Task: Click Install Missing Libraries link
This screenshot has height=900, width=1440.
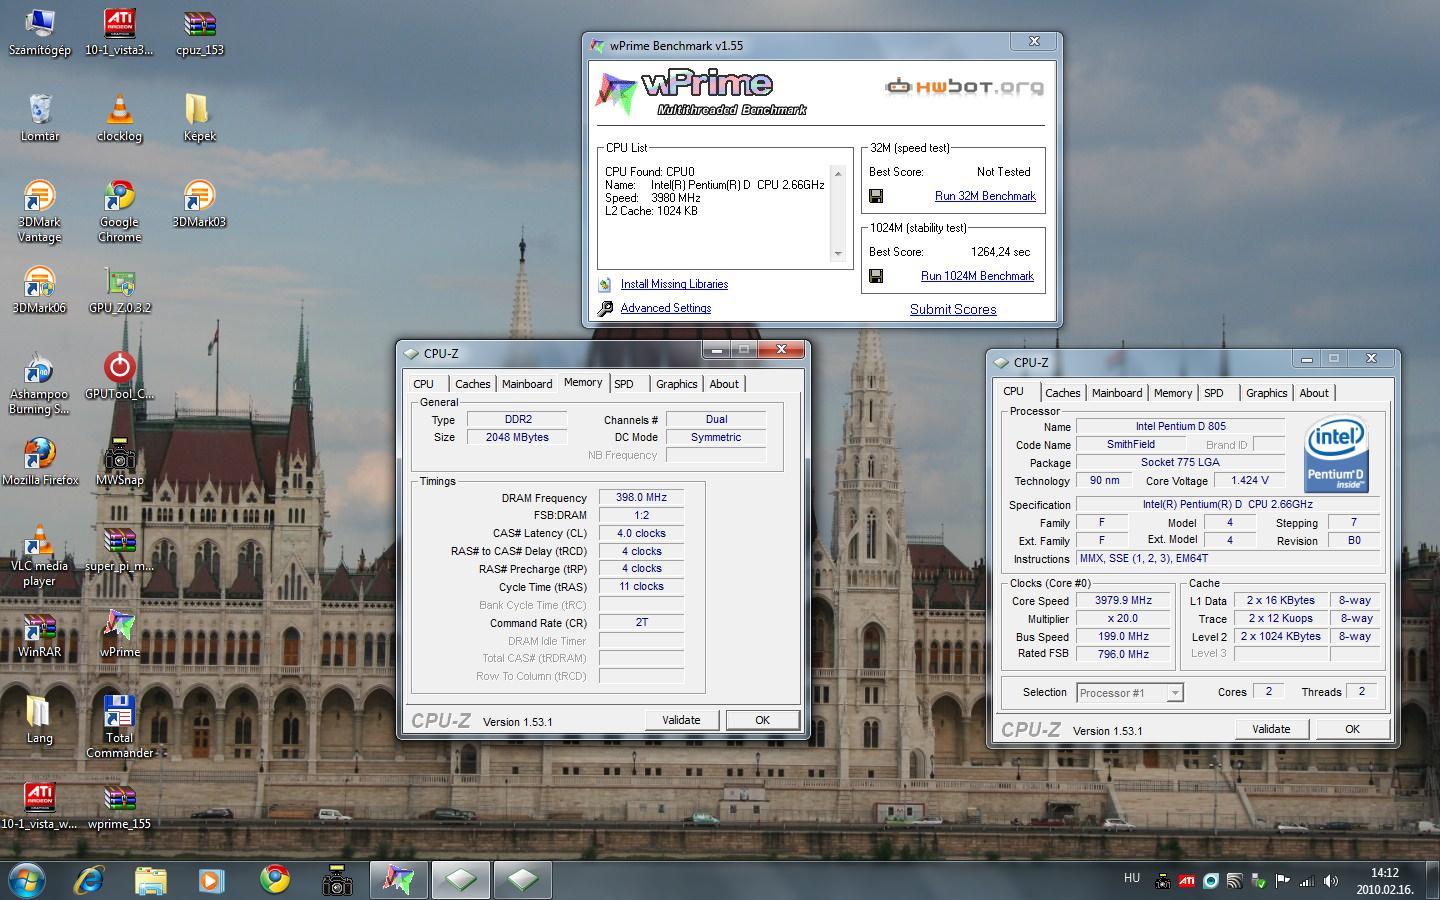Action: click(x=674, y=284)
